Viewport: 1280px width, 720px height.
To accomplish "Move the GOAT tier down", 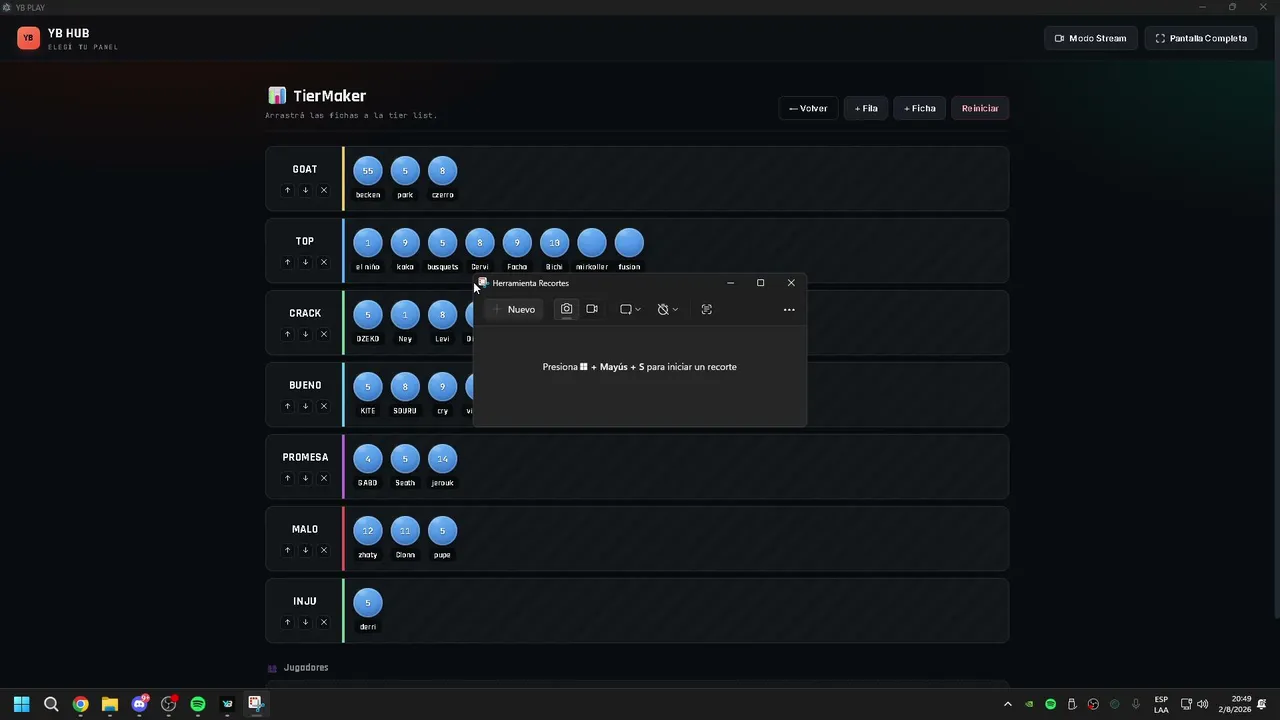I will [305, 190].
